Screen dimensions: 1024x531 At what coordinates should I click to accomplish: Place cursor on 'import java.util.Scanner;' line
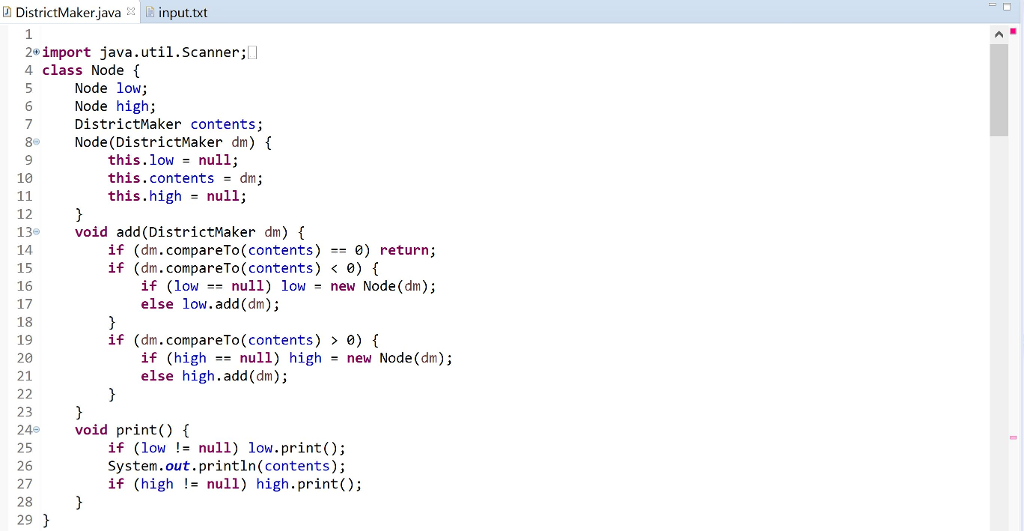(x=144, y=52)
